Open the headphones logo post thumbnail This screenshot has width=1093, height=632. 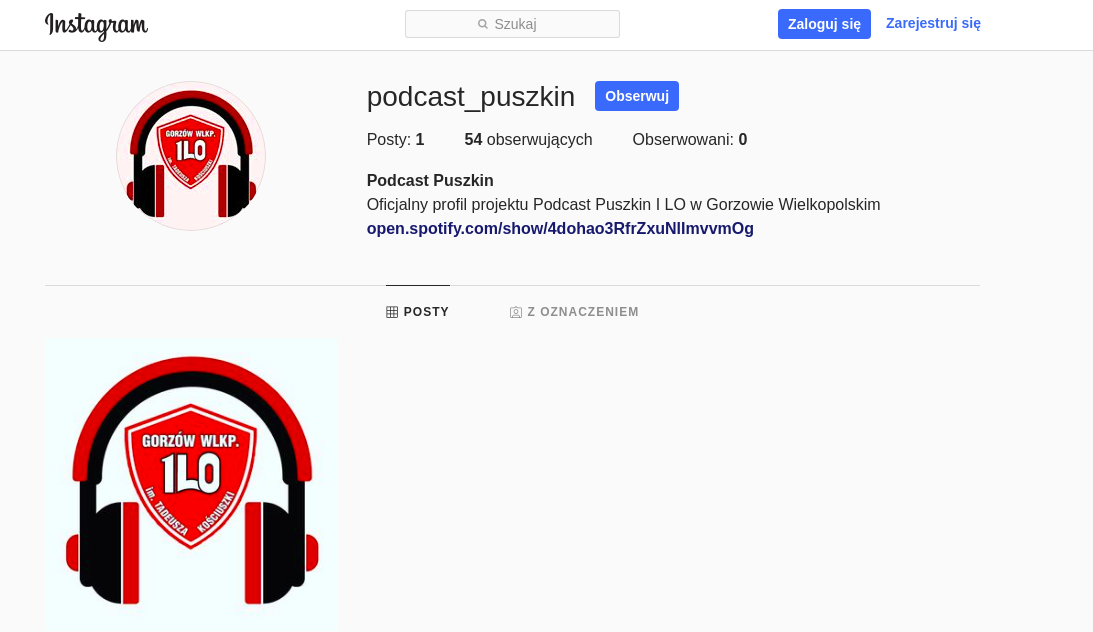point(192,486)
